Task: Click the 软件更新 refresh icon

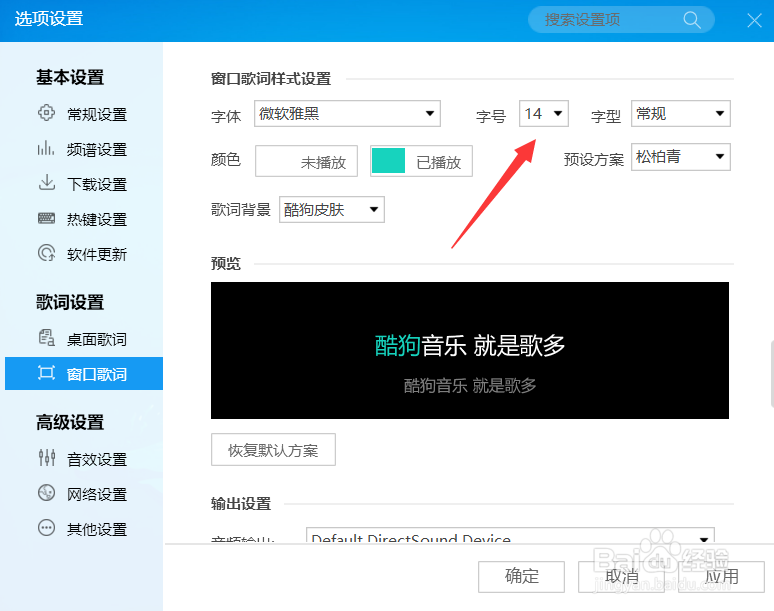Action: [46, 253]
